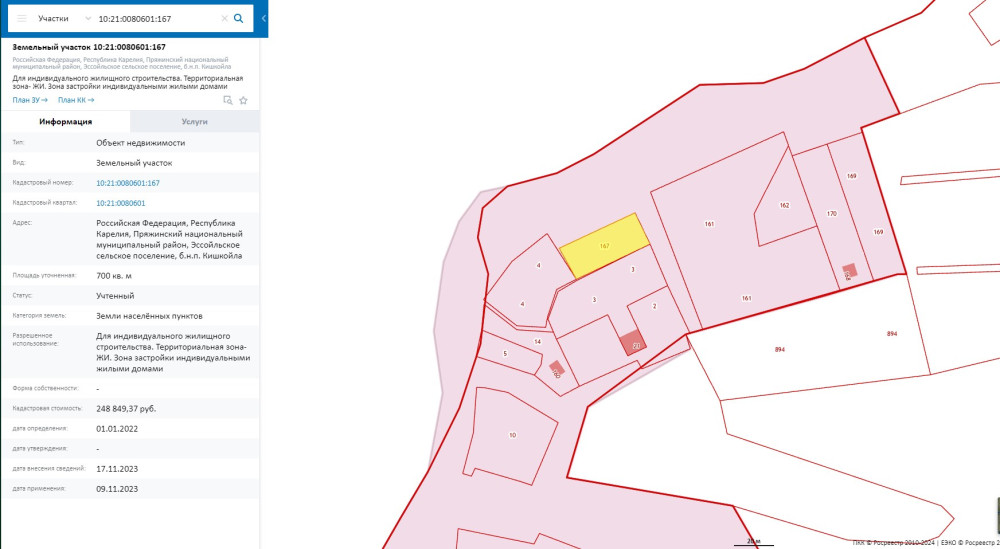Open the План ЗУ link
Viewport: 1000px width, 549px height.
tap(30, 100)
